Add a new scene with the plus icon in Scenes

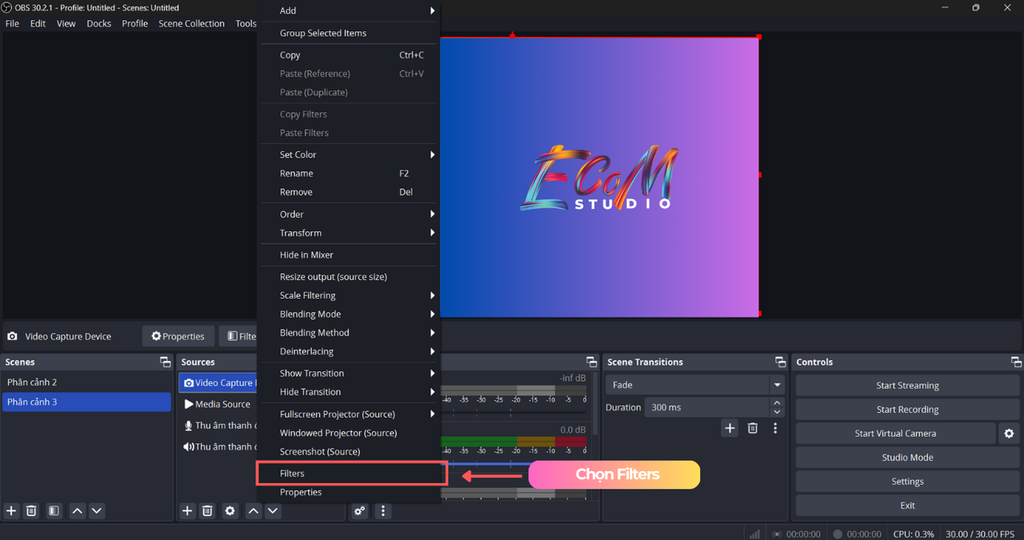tap(11, 511)
